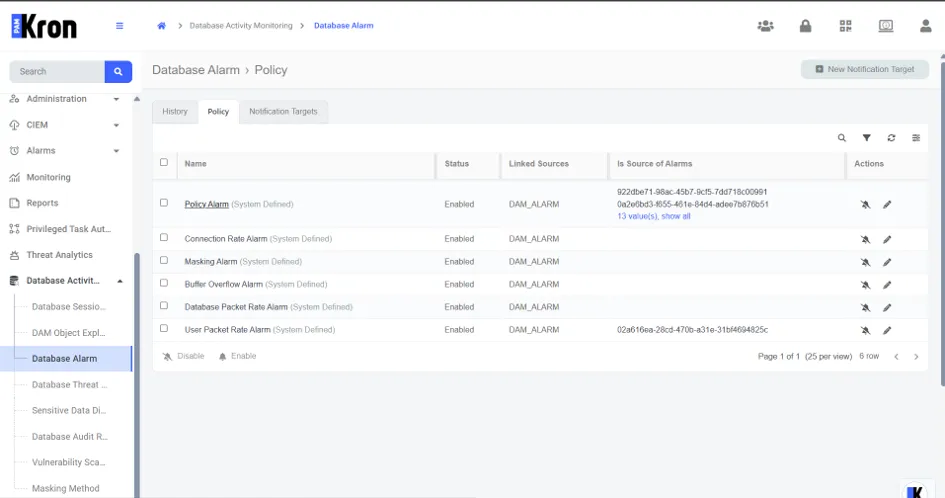Screen dimensions: 945x498
Task: Open the Policy Alarm name link
Action: click(207, 204)
